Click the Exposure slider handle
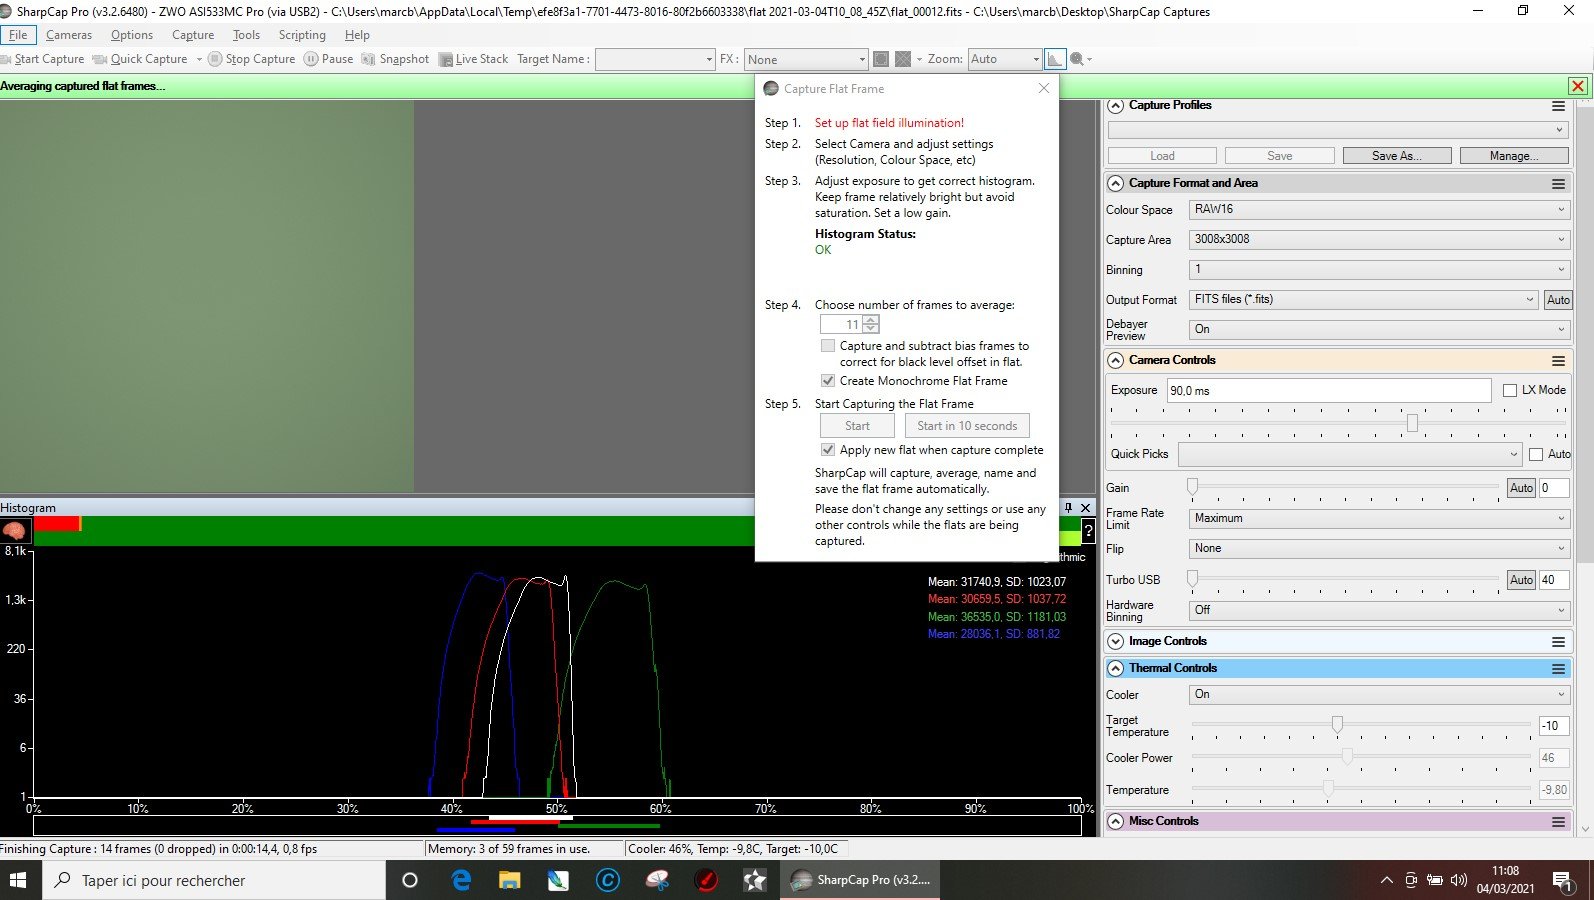The image size is (1594, 900). tap(1412, 424)
